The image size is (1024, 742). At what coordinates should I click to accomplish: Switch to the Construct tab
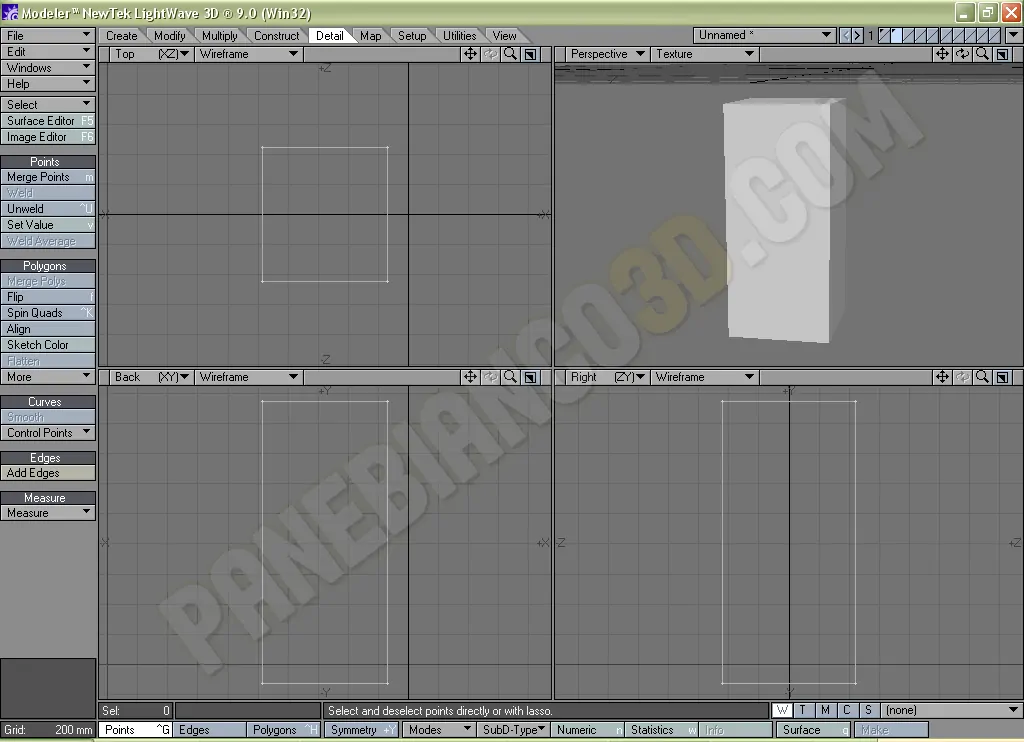point(277,36)
